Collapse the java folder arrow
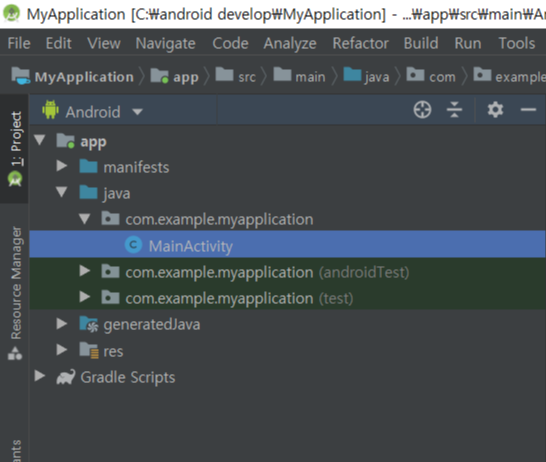This screenshot has height=462, width=546. pyautogui.click(x=62, y=192)
